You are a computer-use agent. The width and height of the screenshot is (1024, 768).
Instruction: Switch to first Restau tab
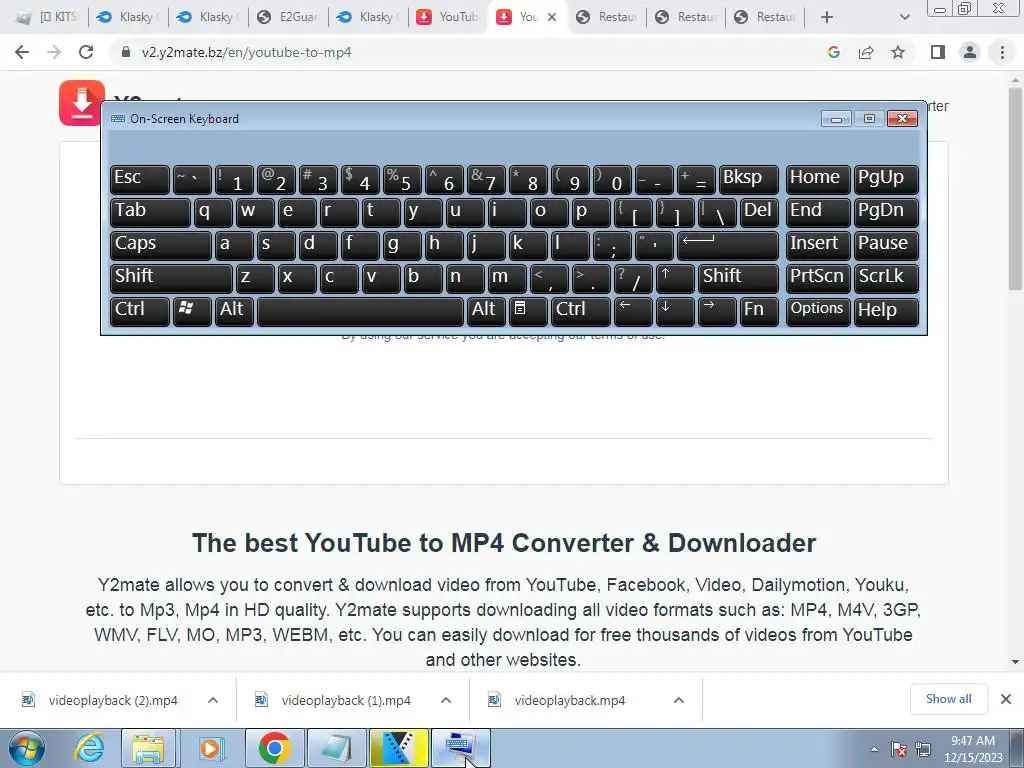click(x=607, y=17)
